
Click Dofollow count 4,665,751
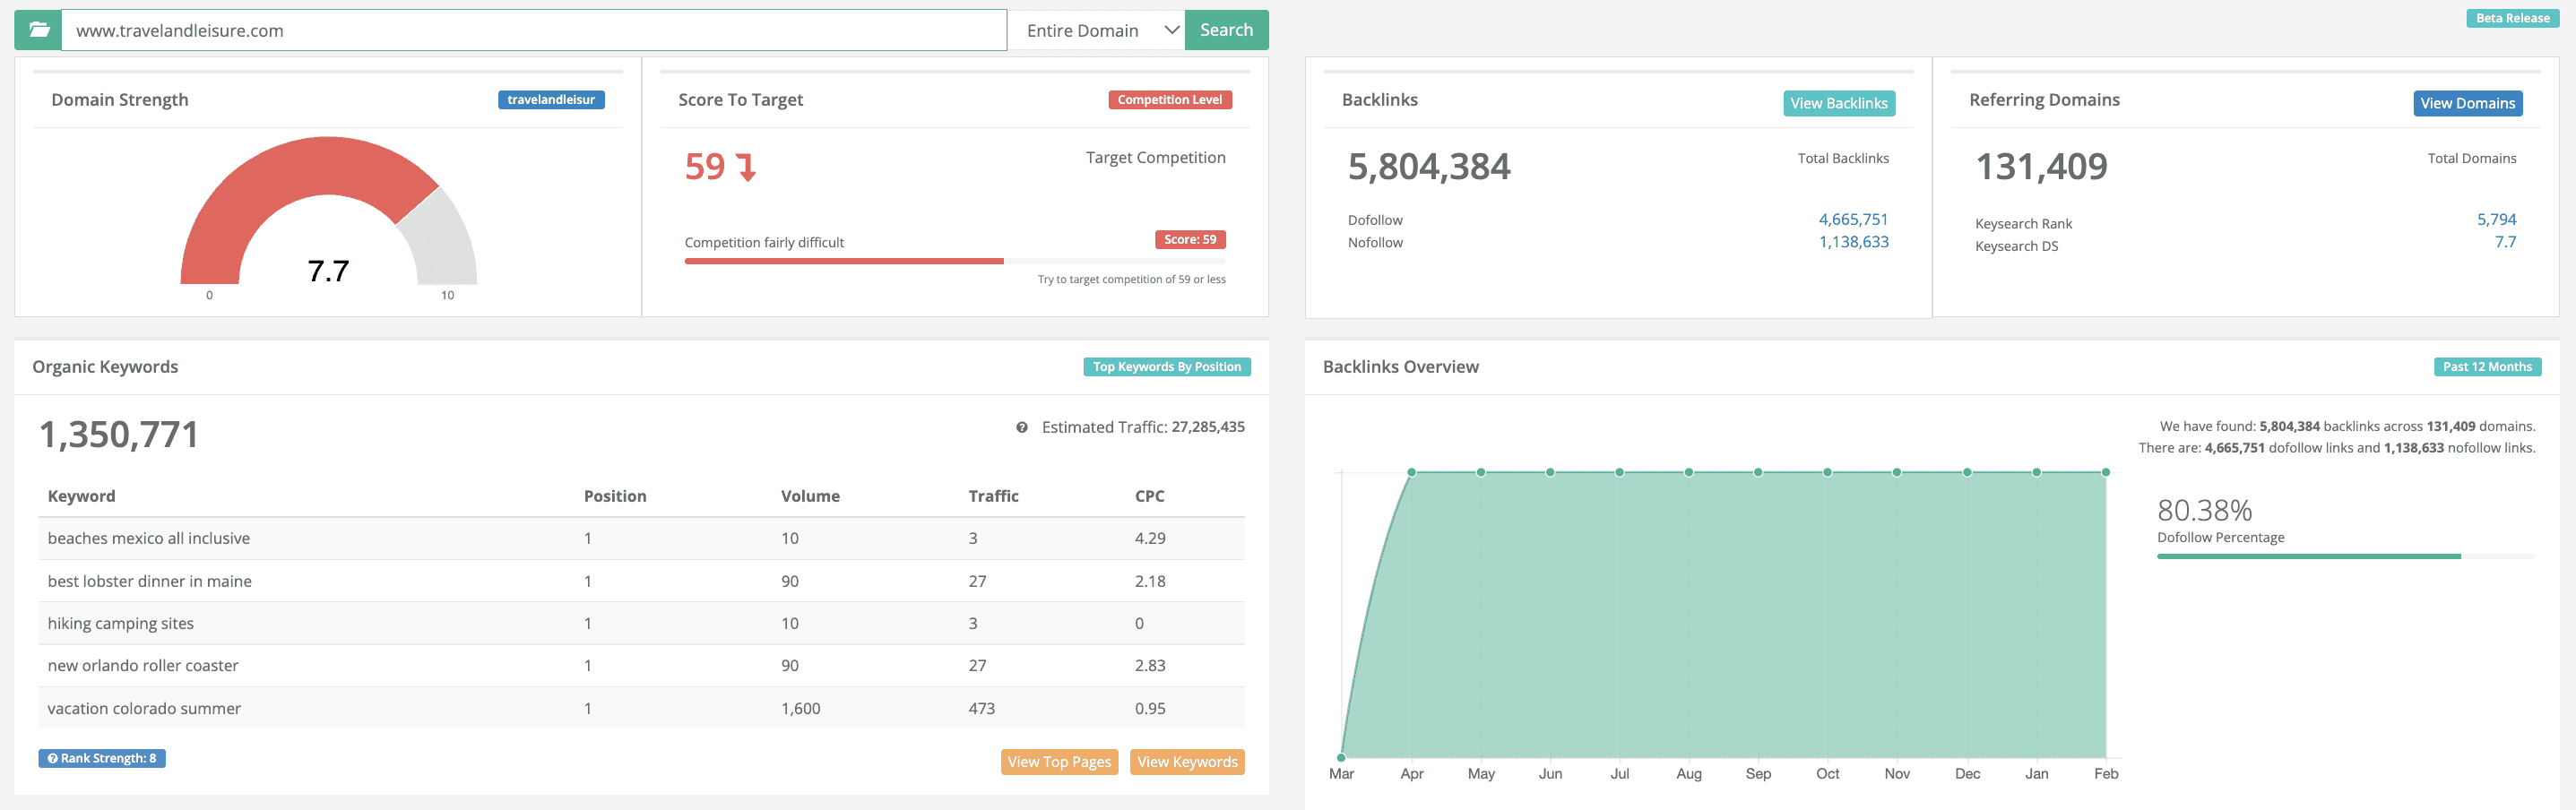point(1853,219)
